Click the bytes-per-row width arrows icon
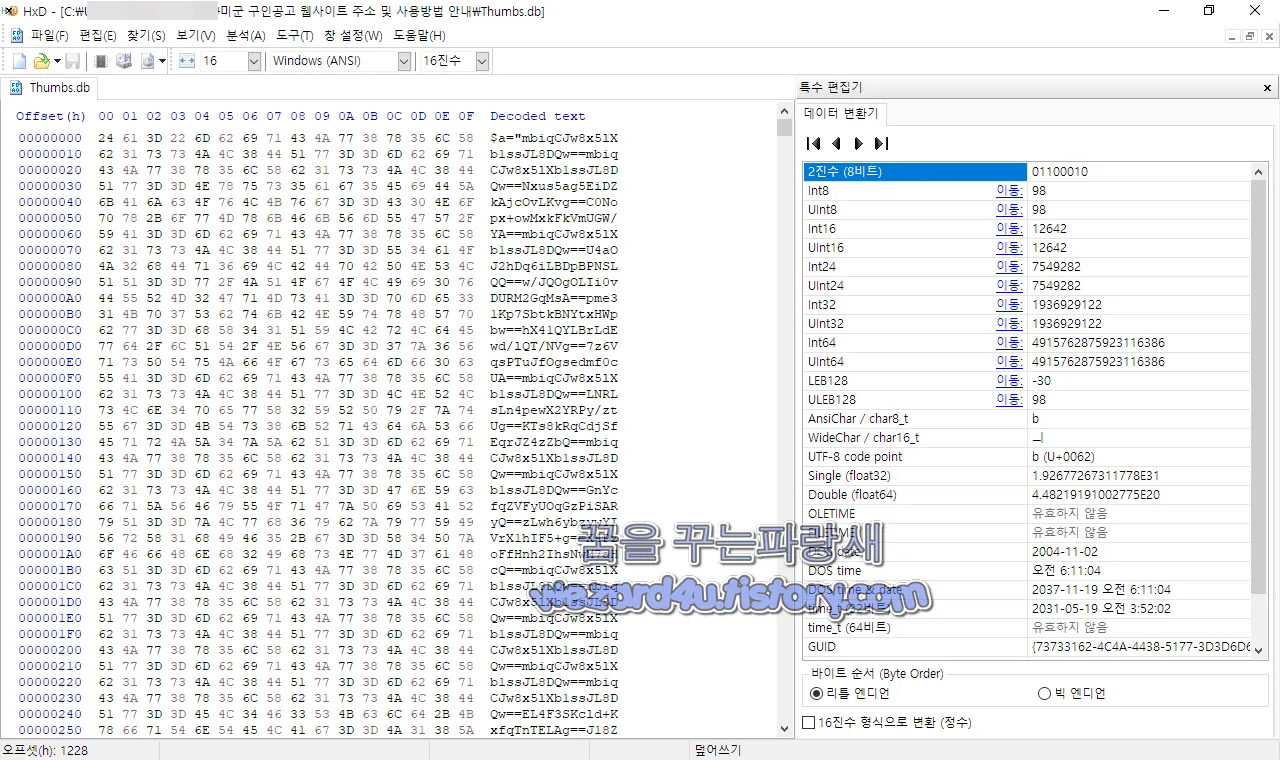1280x760 pixels. click(187, 61)
